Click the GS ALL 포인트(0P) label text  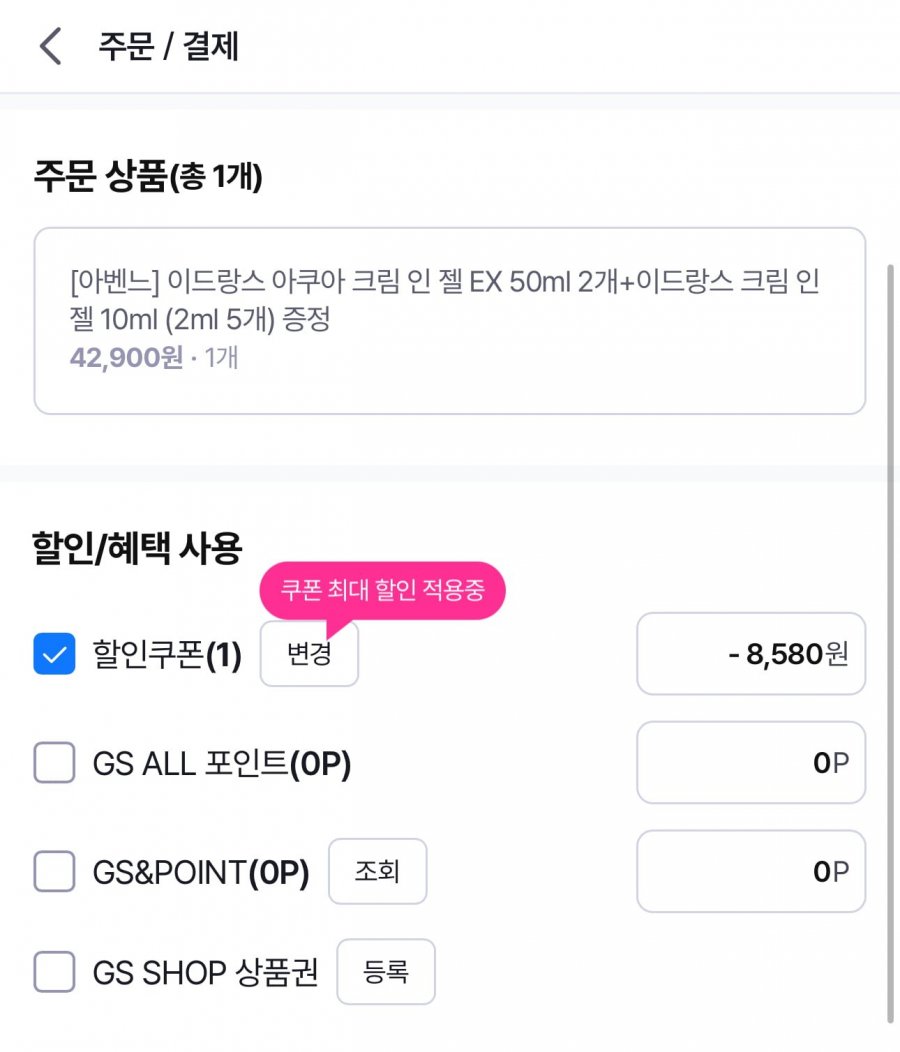point(221,765)
